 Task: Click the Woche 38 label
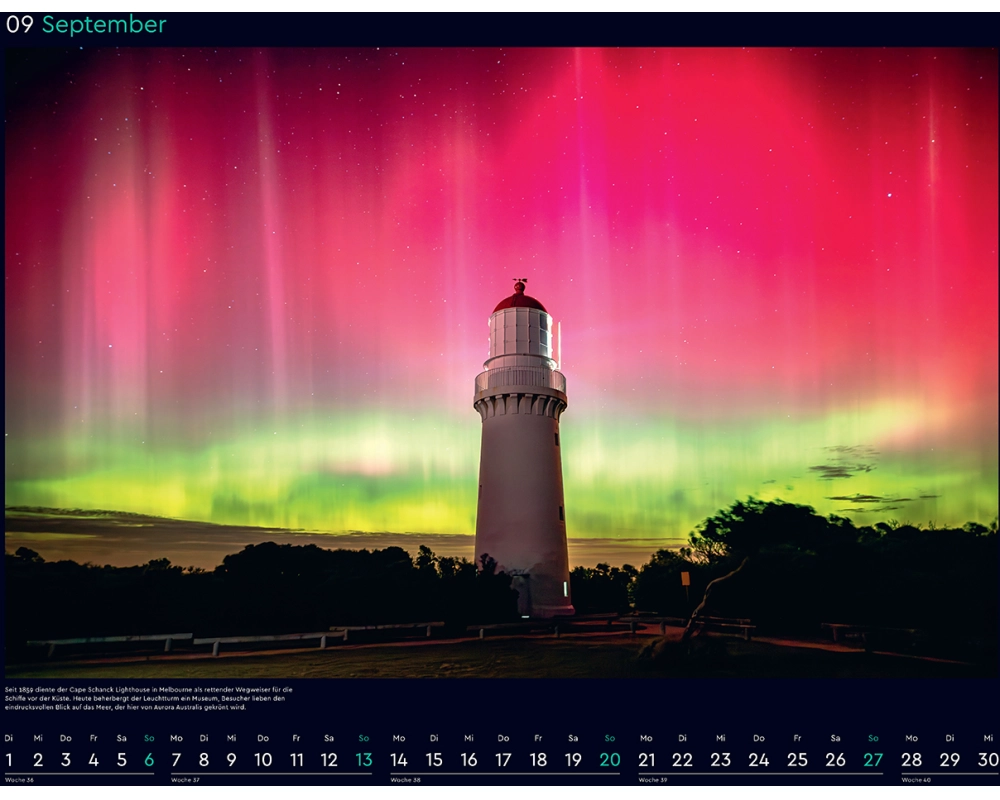click(x=405, y=780)
